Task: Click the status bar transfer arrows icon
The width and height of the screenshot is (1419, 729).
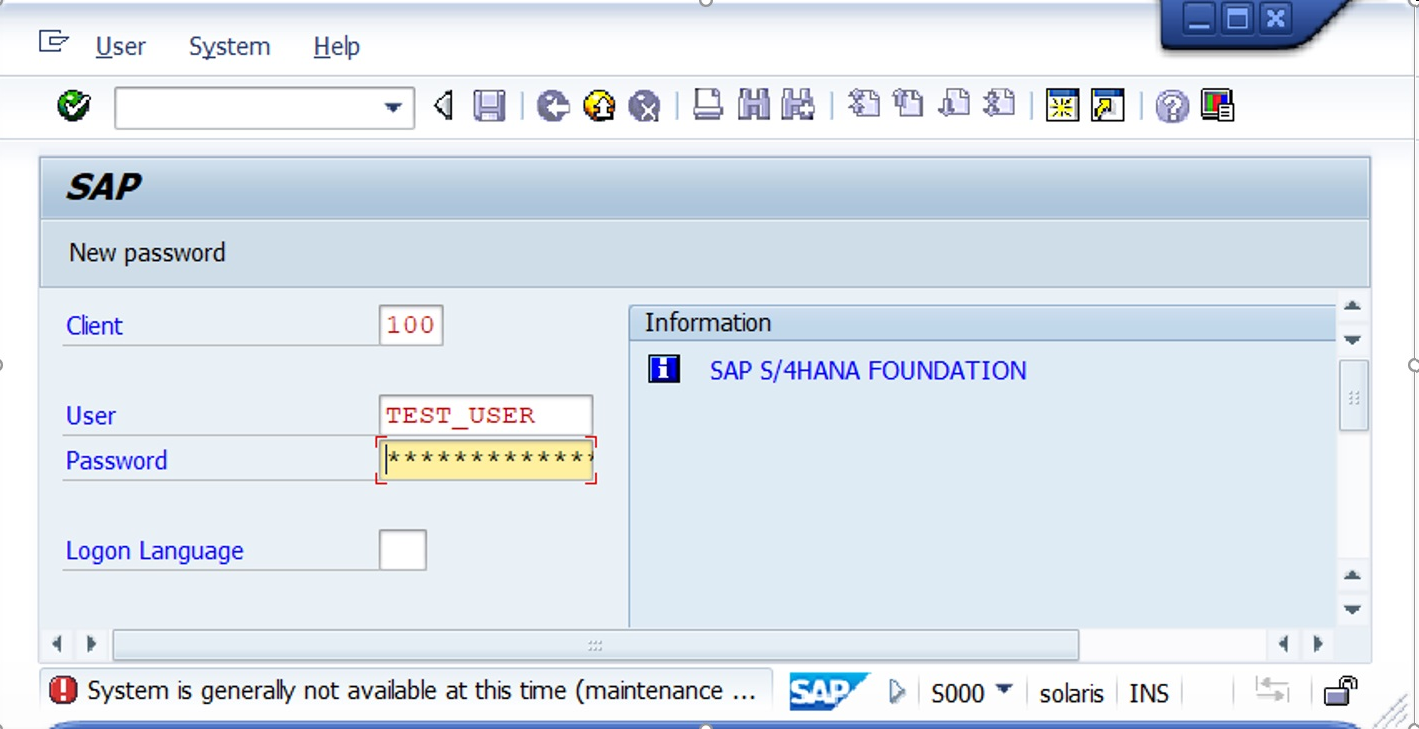Action: [x=1272, y=690]
